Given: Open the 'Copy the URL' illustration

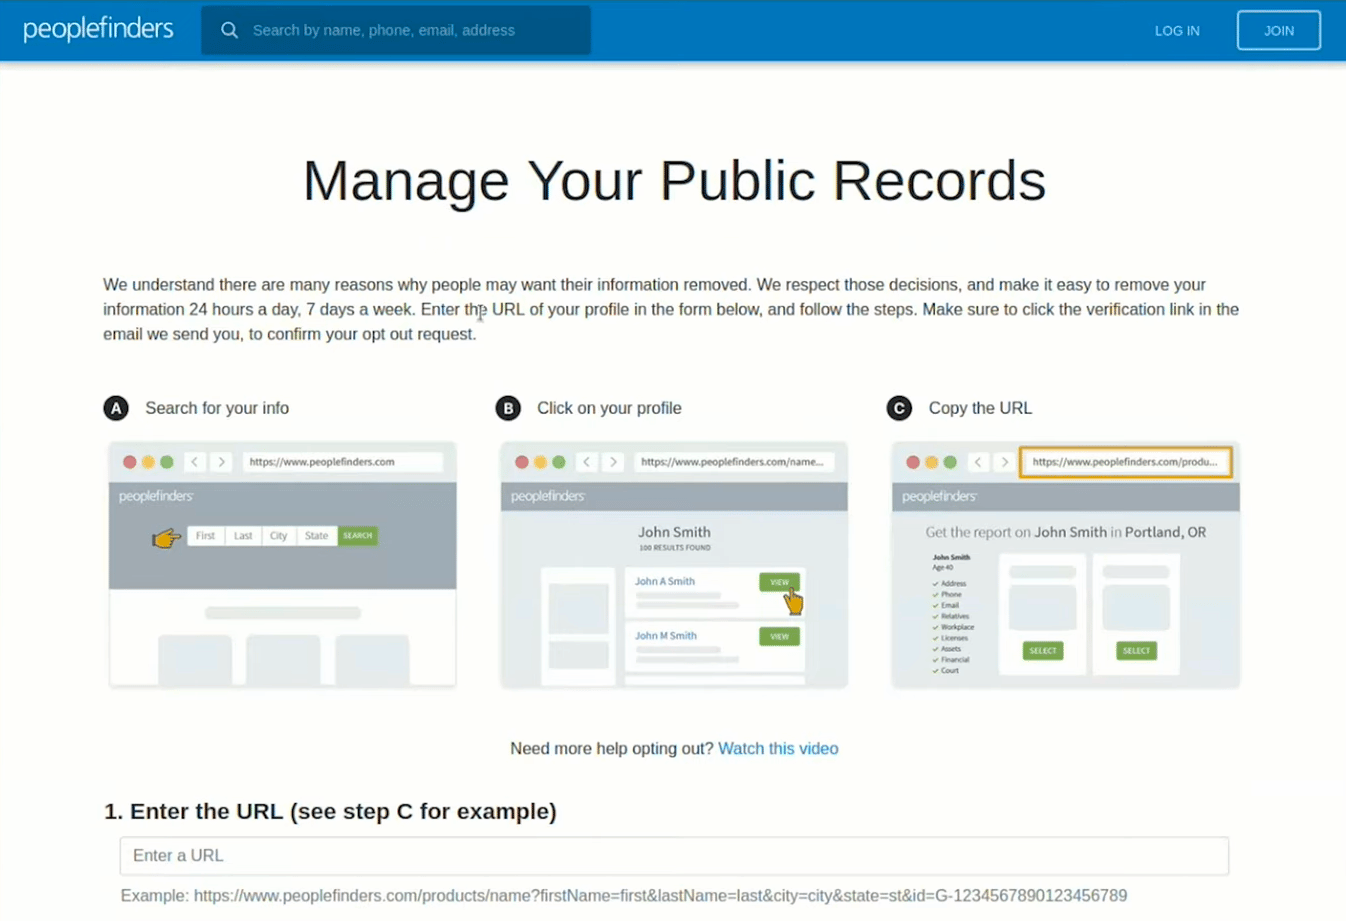Looking at the screenshot, I should click(1066, 564).
